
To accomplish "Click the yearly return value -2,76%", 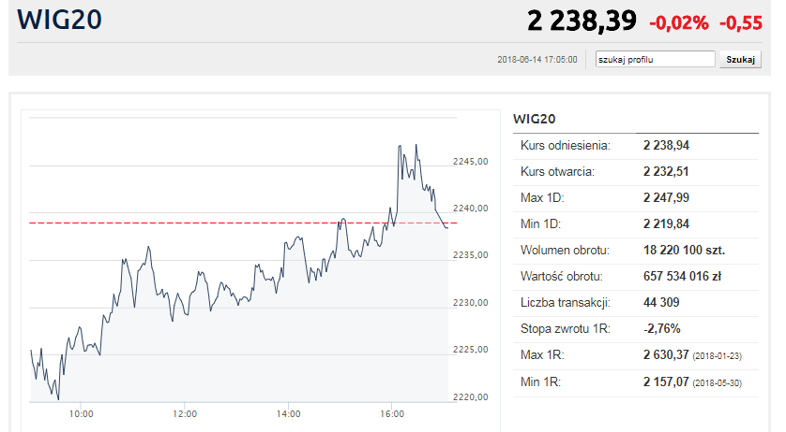I will tap(662, 329).
